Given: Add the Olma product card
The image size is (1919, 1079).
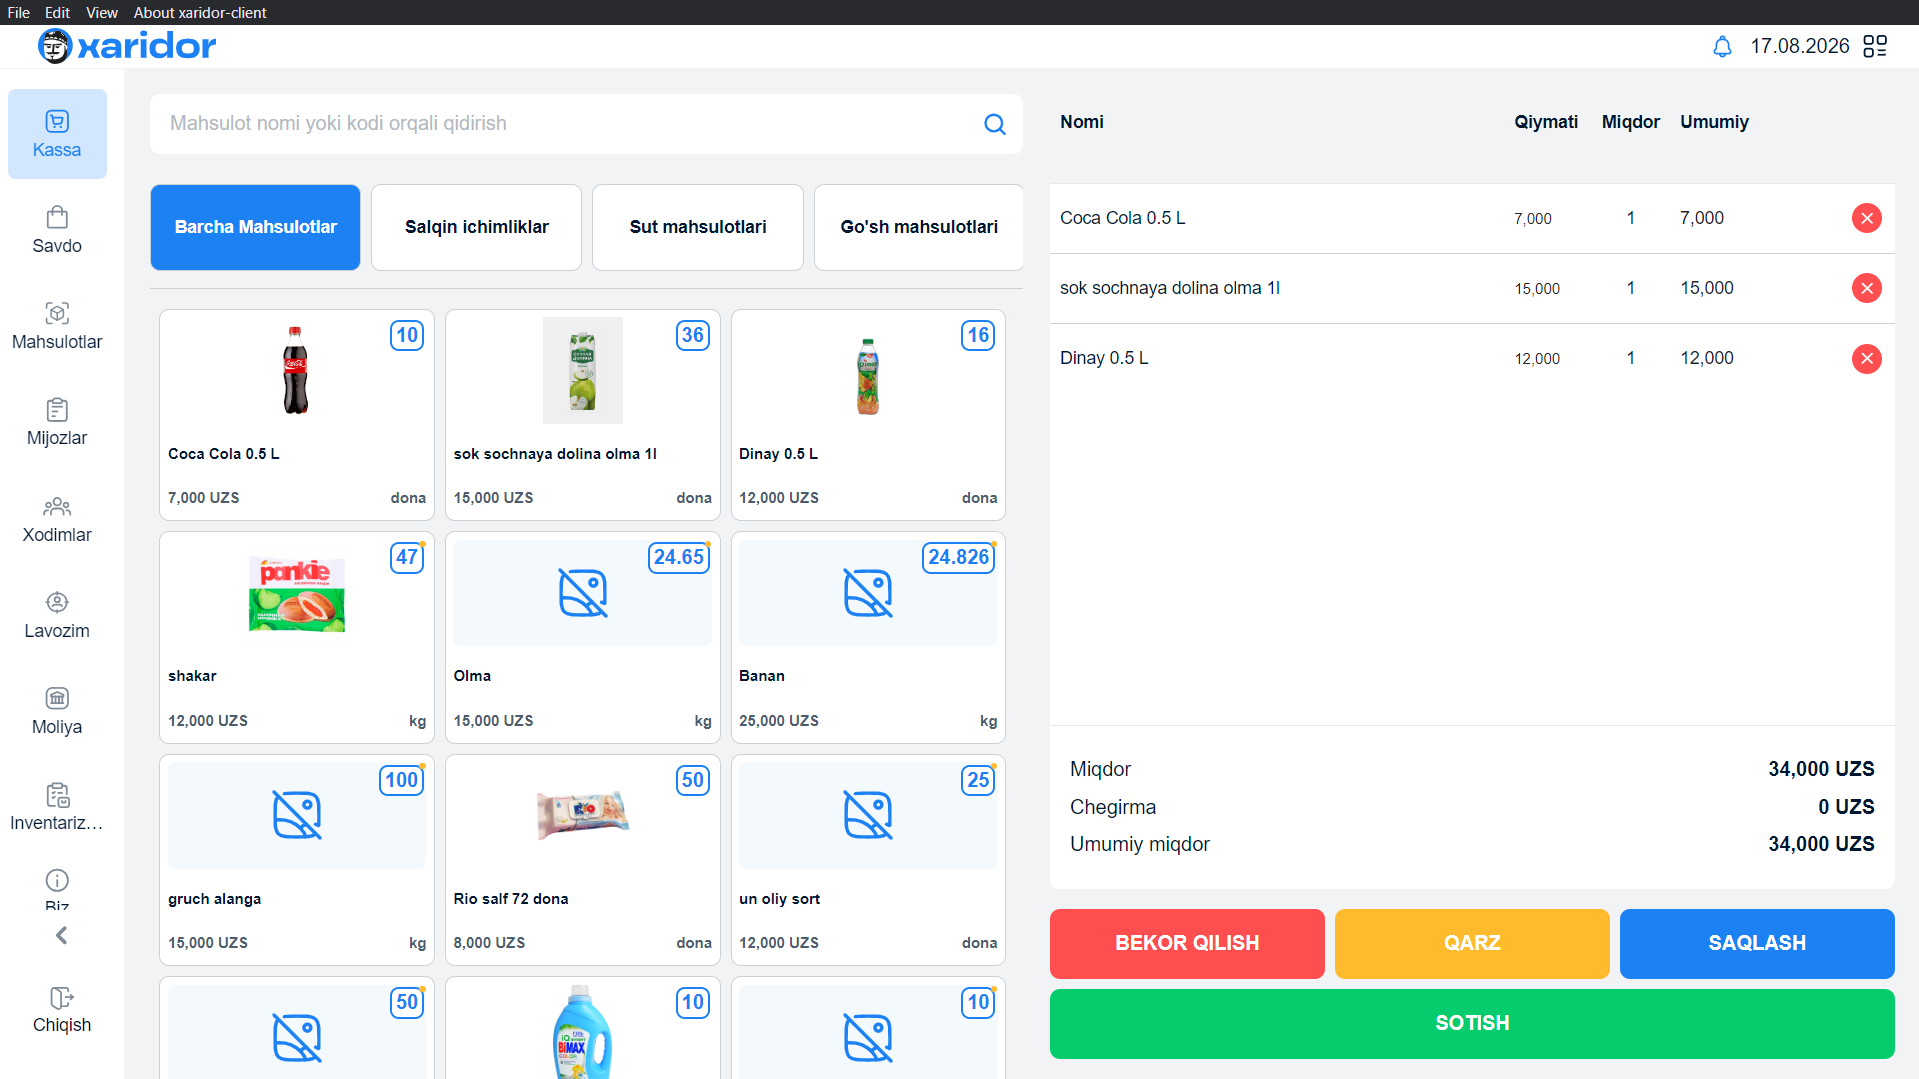Looking at the screenshot, I should pos(582,637).
